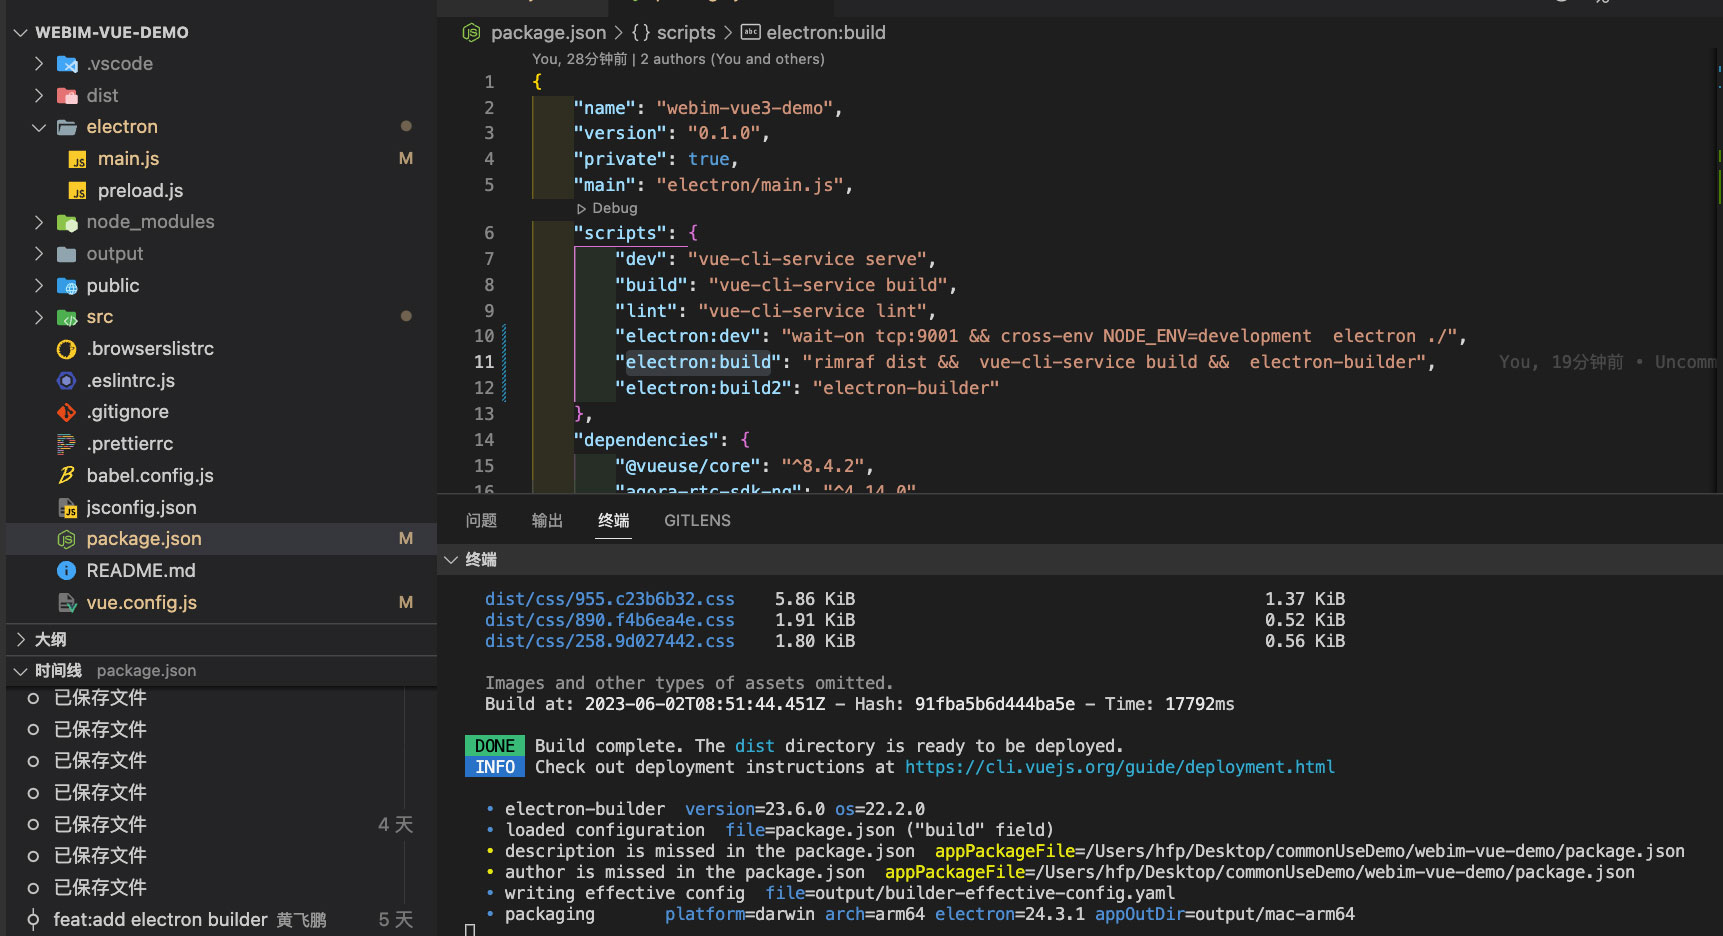Collapse the 终端 terminal group header
The image size is (1723, 936).
click(x=451, y=560)
